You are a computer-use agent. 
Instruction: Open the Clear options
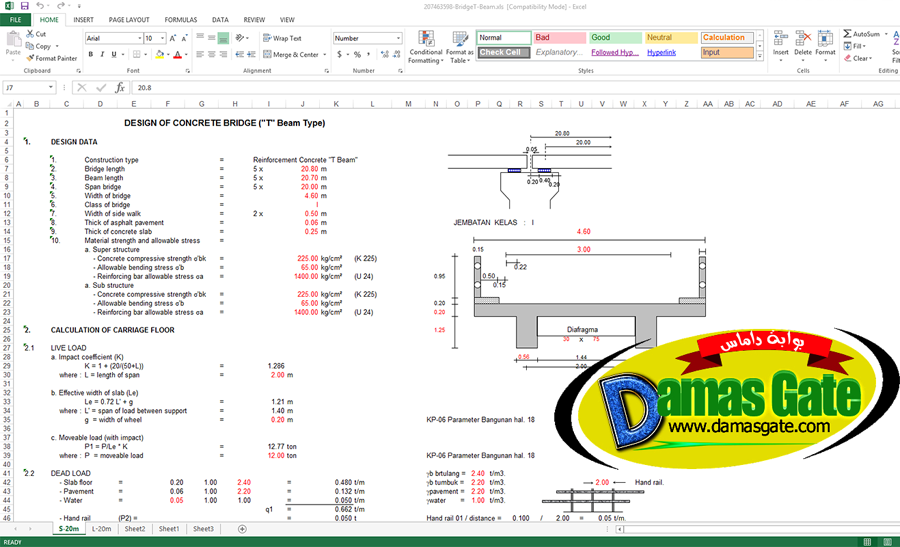(x=858, y=58)
